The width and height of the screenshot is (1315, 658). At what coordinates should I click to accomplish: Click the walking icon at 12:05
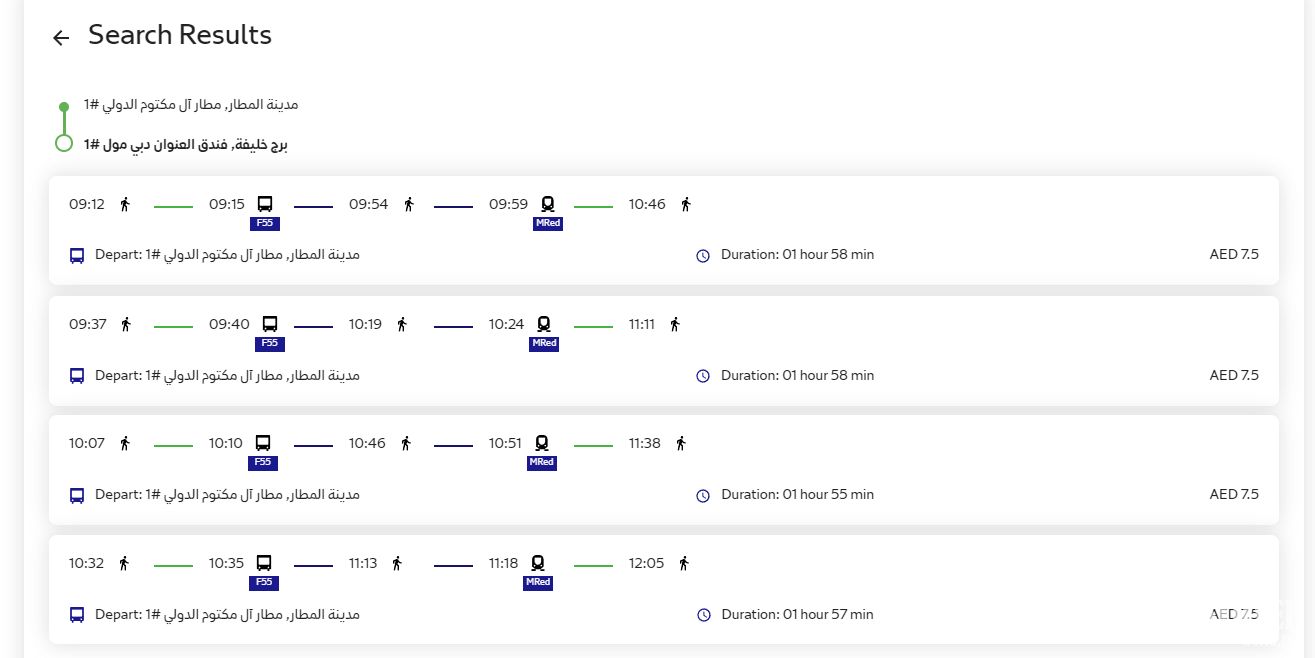[684, 563]
